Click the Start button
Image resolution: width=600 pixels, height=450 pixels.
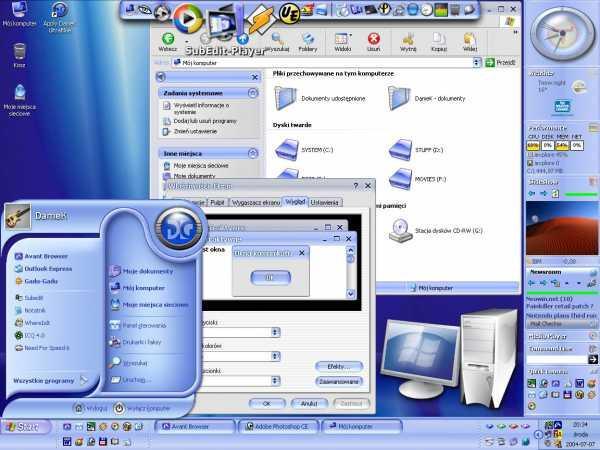click(x=25, y=427)
